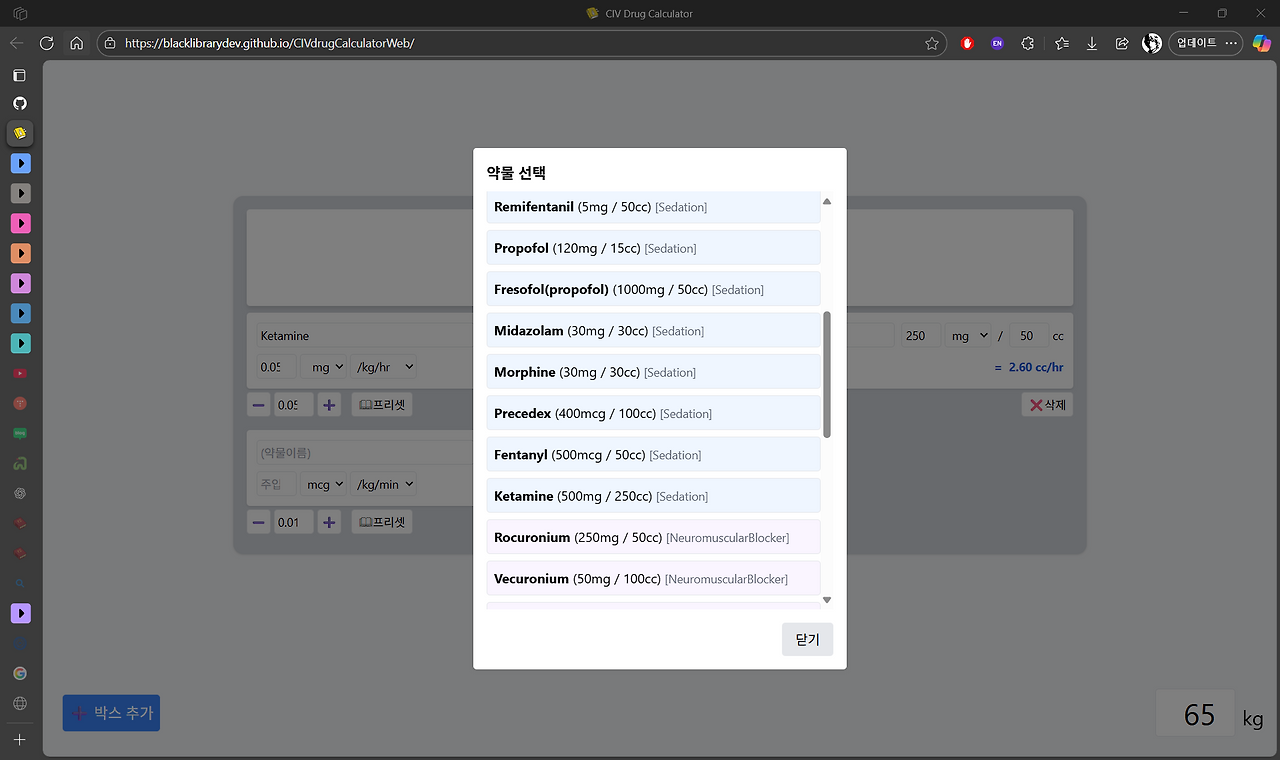Open the favorites list icon
1280x760 pixels.
pyautogui.click(x=1062, y=43)
